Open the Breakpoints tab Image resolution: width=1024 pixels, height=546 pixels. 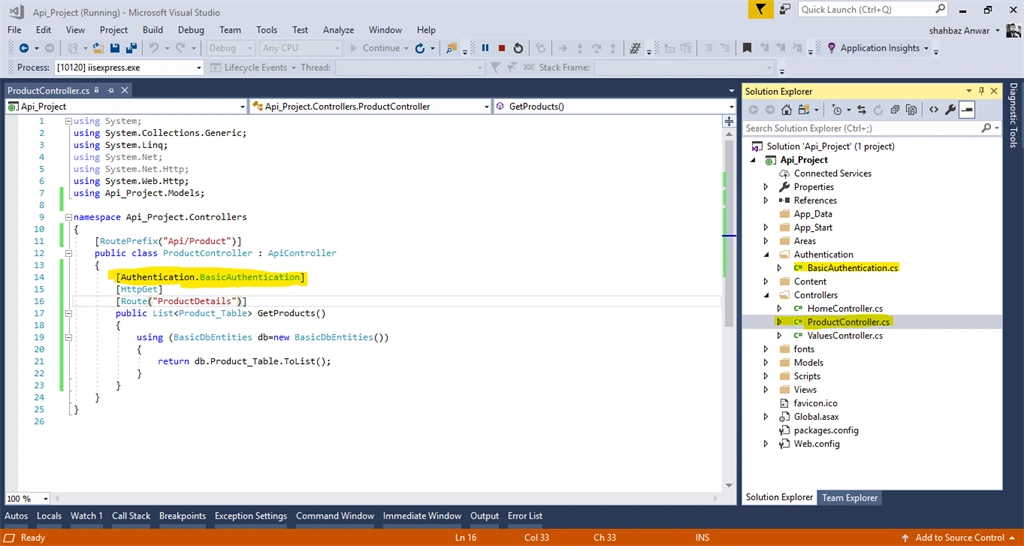pos(182,516)
